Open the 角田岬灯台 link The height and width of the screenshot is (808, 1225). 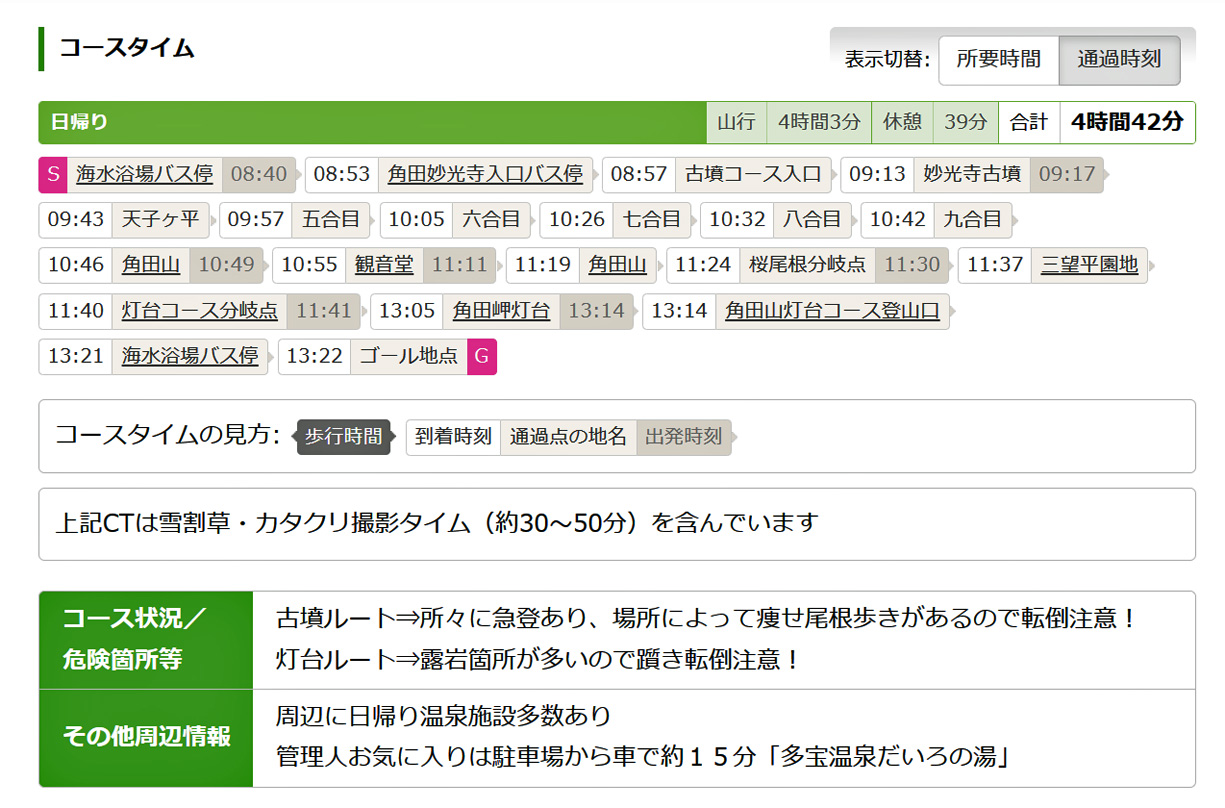coord(501,311)
